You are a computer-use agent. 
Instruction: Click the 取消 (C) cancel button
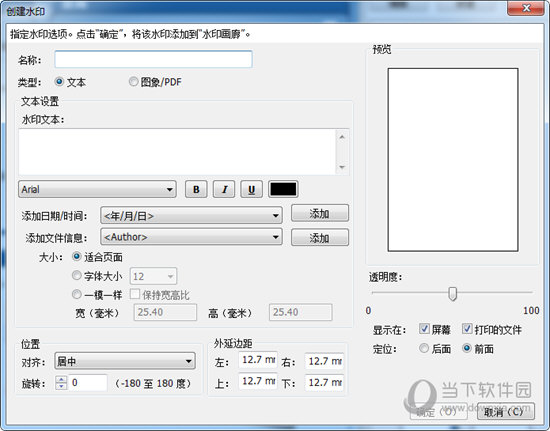pyautogui.click(x=506, y=411)
